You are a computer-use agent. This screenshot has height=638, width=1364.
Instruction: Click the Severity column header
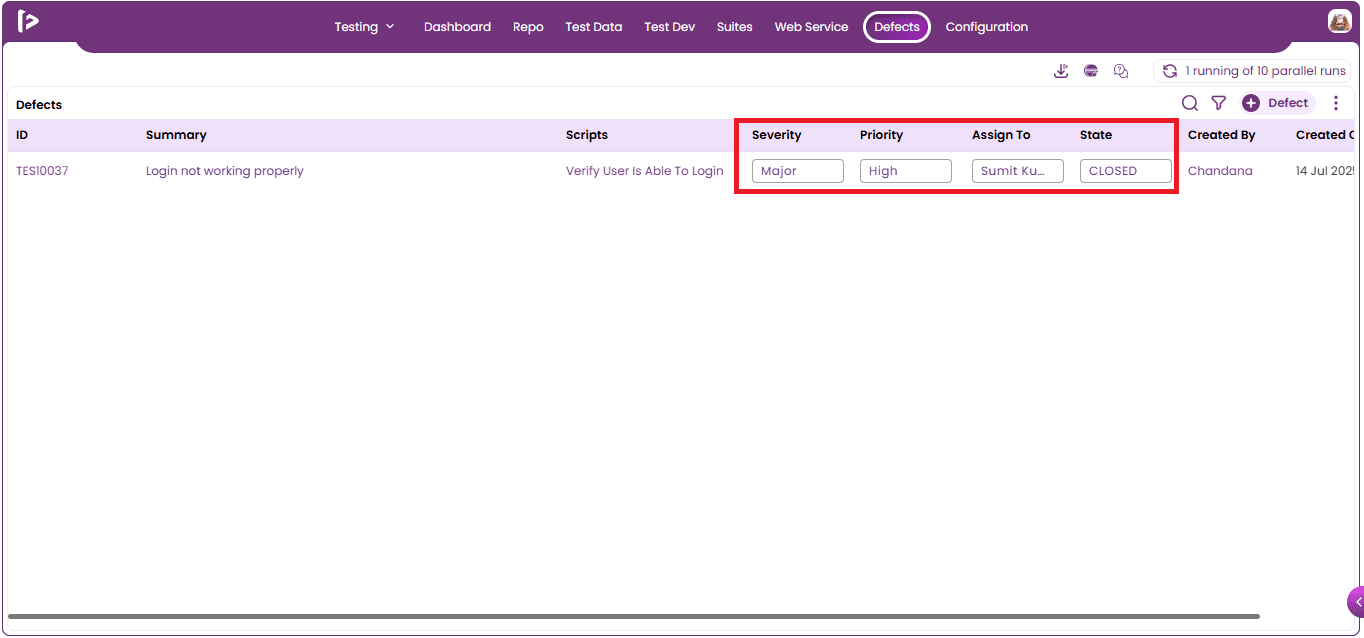777,135
